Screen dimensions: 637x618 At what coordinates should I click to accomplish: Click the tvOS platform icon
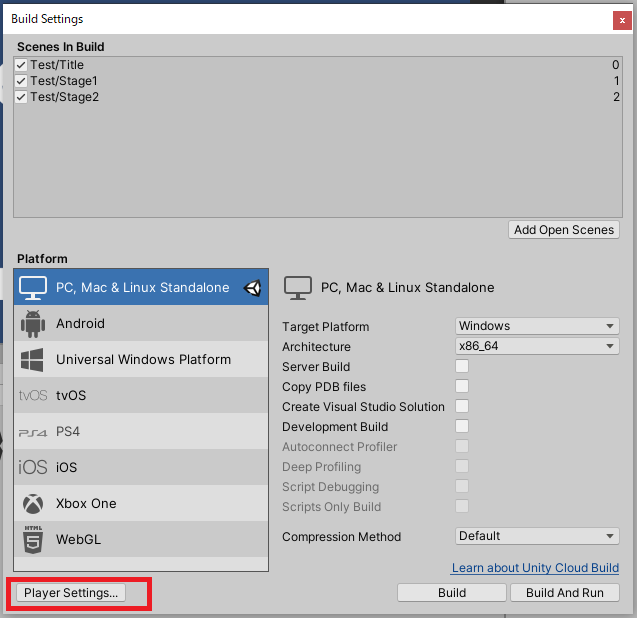33,395
